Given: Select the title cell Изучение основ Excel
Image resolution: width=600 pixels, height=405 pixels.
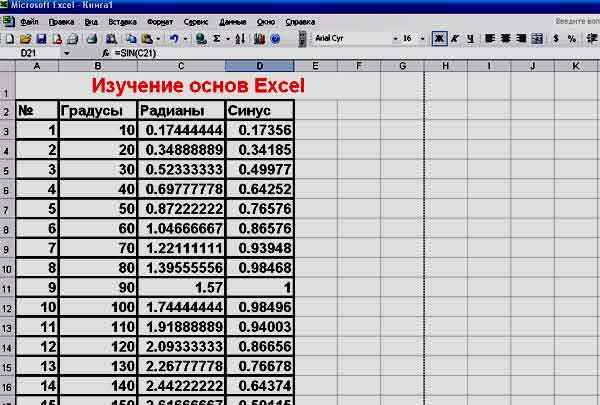Looking at the screenshot, I should click(198, 85).
